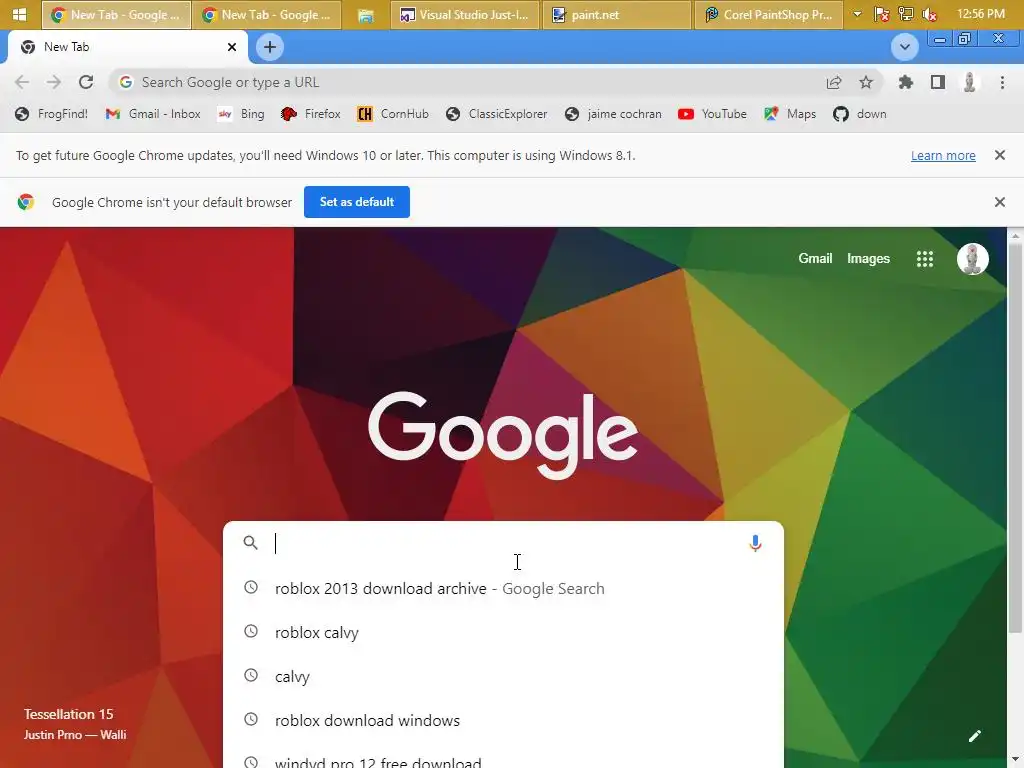Open YouTube bookmark
1024x768 pixels.
click(x=712, y=114)
